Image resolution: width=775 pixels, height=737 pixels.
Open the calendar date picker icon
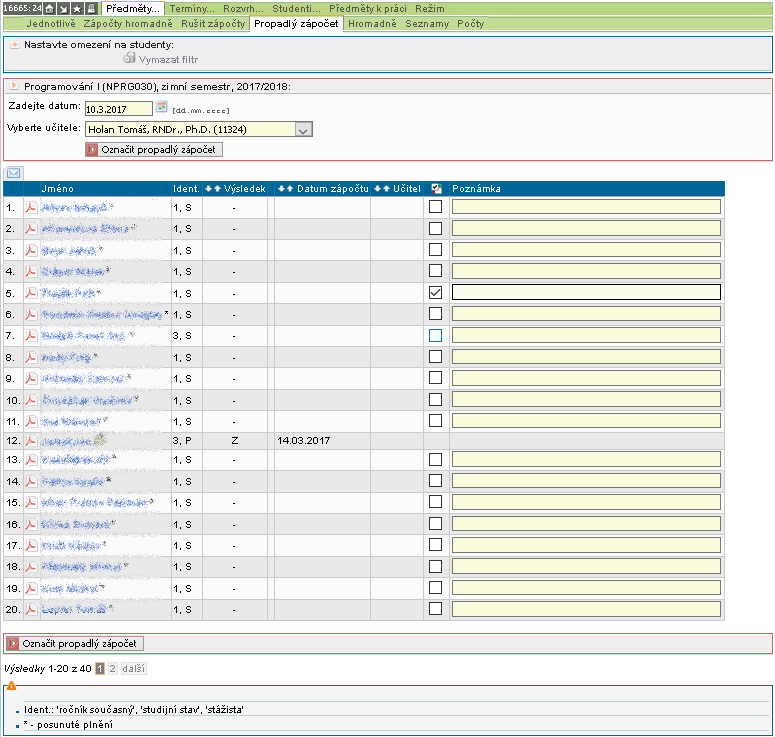click(161, 107)
